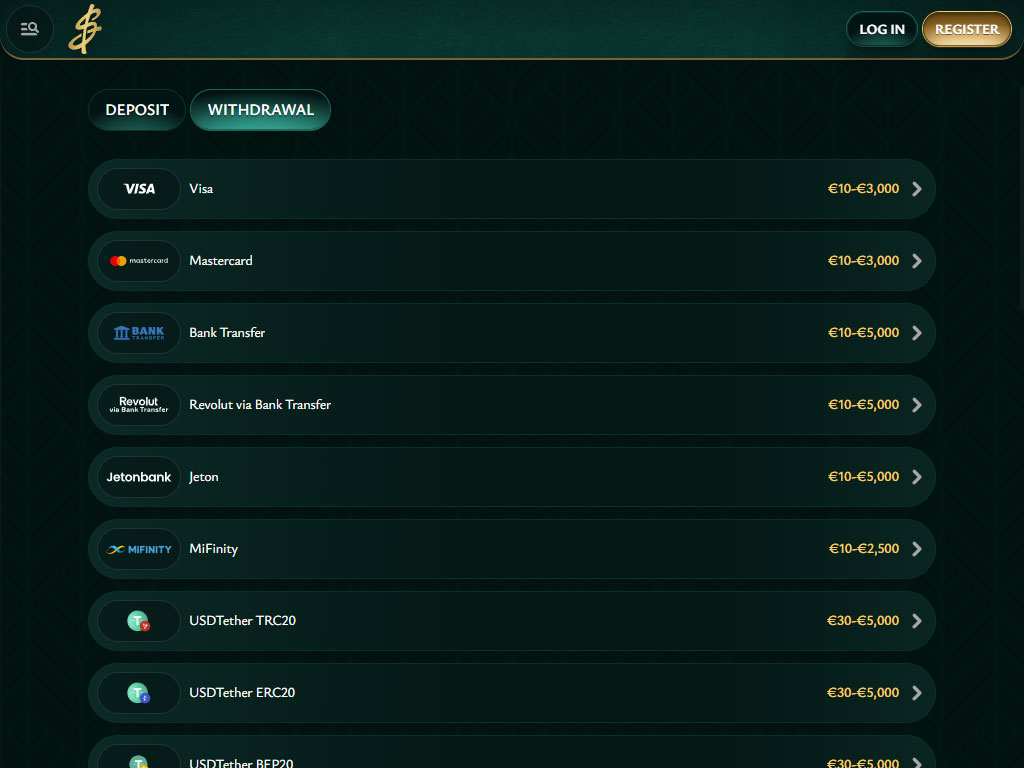Expand the USDTether ERC20 row chevron
Screen dimensions: 1024x768
click(917, 693)
